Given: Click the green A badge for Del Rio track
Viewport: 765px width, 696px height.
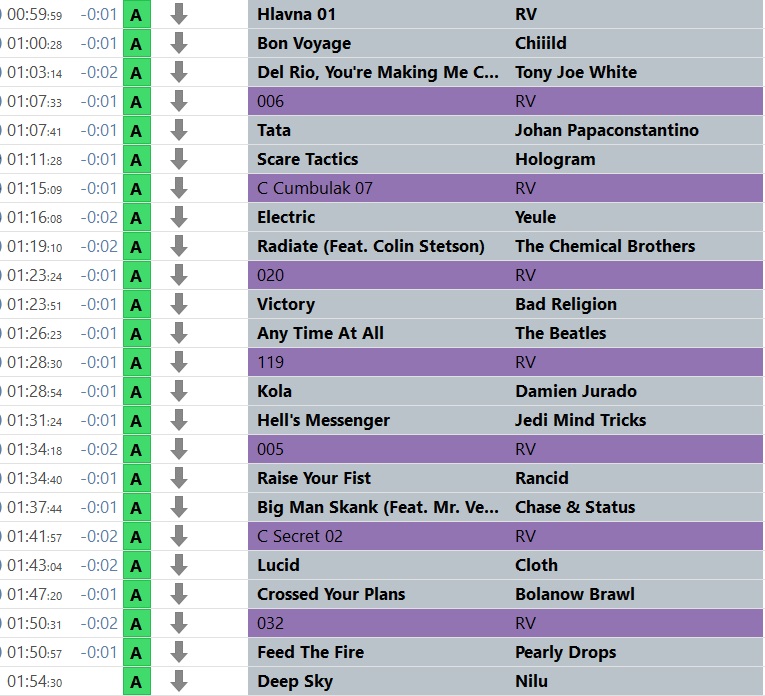Looking at the screenshot, I should pyautogui.click(x=137, y=73).
